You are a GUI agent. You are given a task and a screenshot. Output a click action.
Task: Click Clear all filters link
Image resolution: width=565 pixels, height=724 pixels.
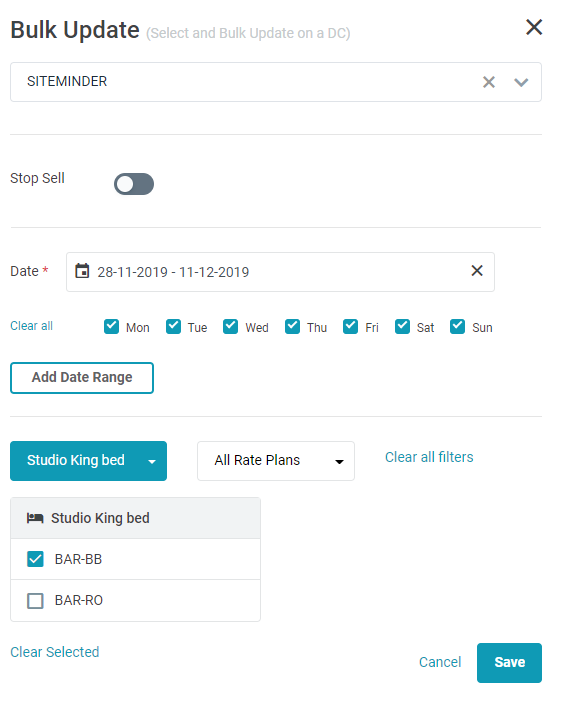tap(429, 457)
